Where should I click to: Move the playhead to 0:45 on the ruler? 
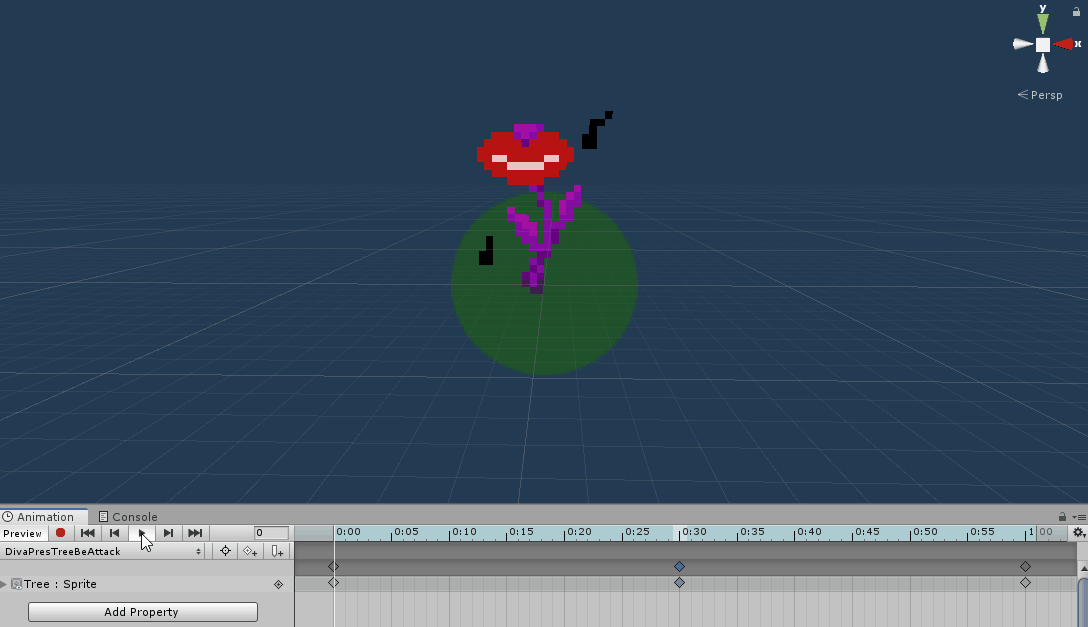(x=853, y=532)
